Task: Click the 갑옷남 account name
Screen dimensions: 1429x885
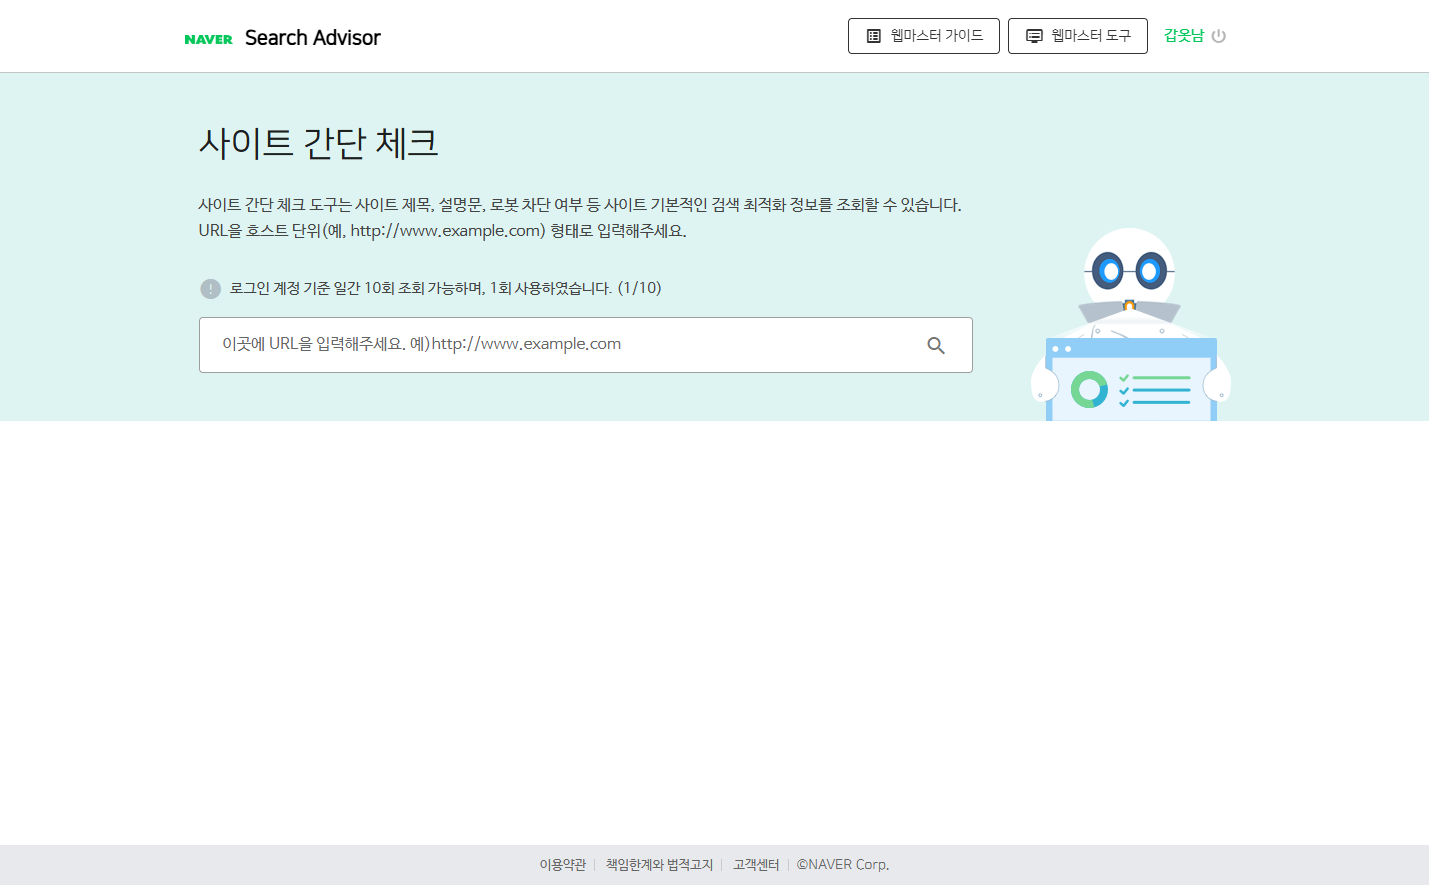Action: tap(1184, 36)
